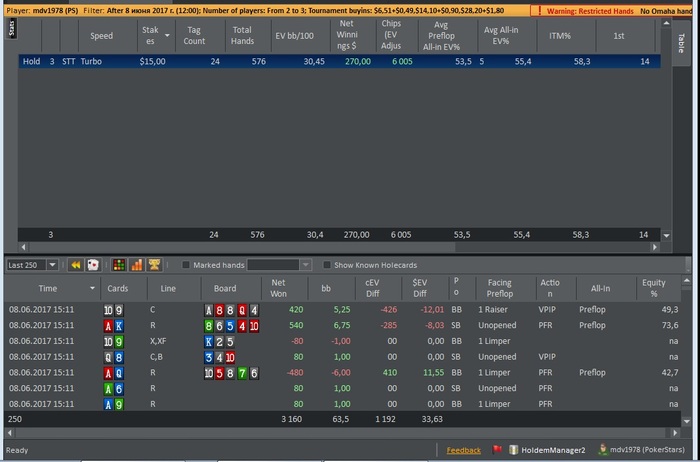700x462 pixels.
Task: Open the playing card replayer icon
Action: (x=92, y=265)
